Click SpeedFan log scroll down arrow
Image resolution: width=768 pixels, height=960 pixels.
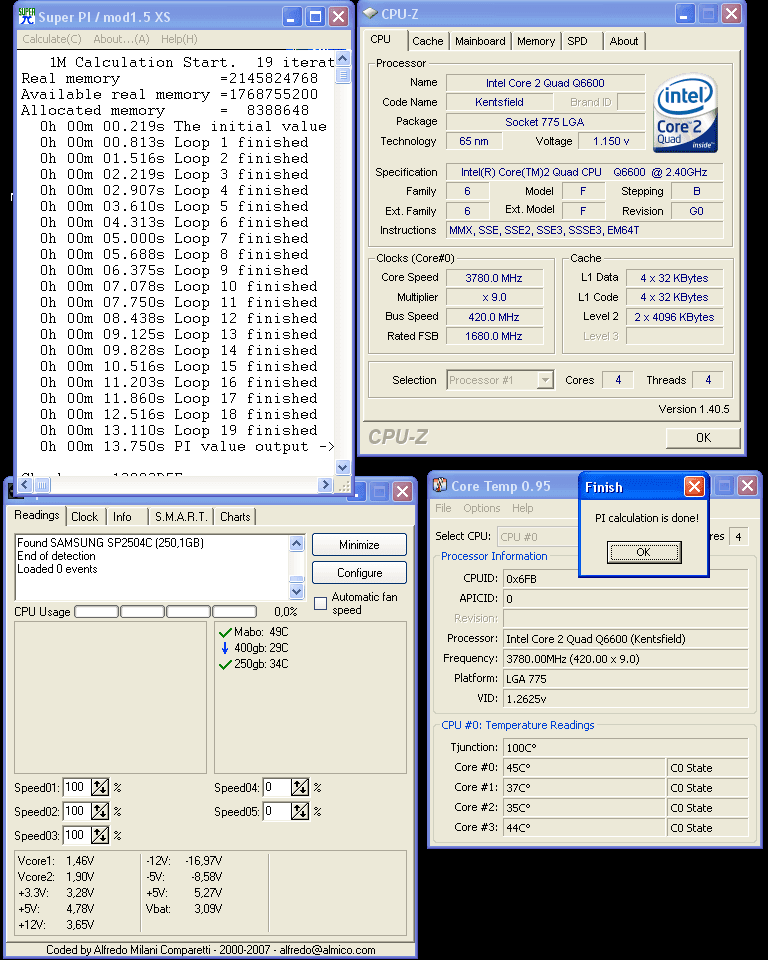[296, 591]
